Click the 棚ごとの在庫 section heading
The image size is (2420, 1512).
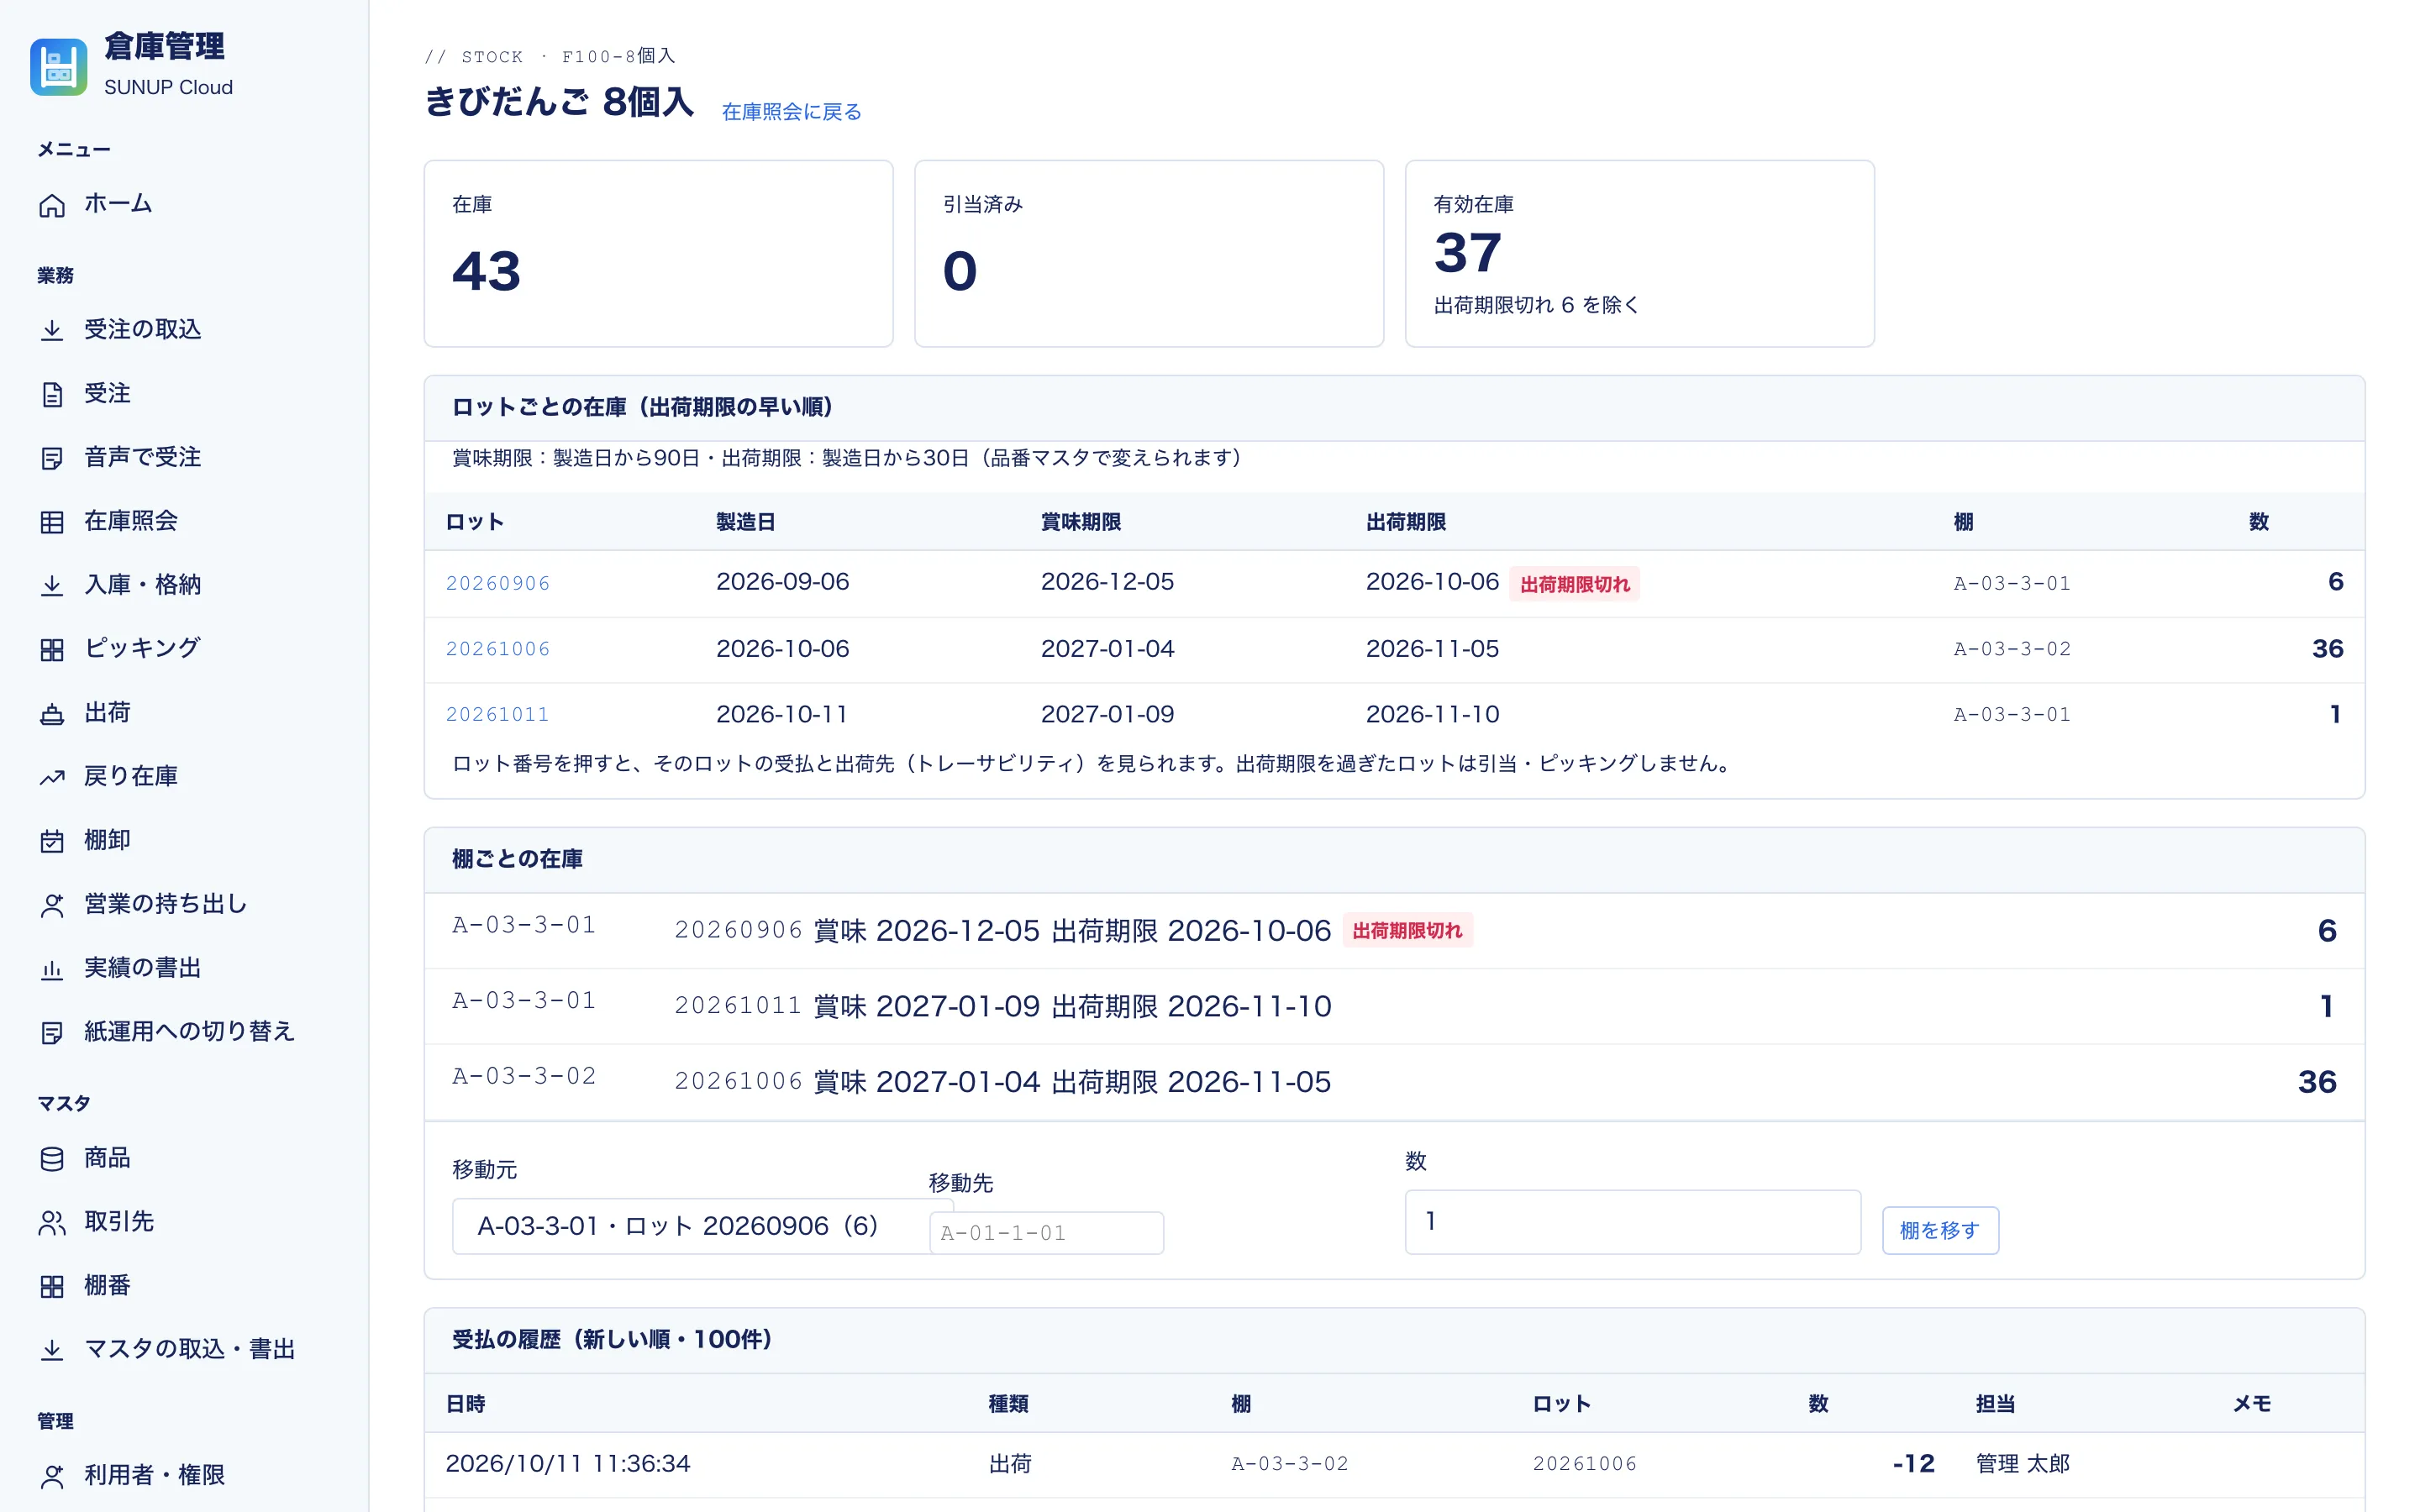click(517, 859)
